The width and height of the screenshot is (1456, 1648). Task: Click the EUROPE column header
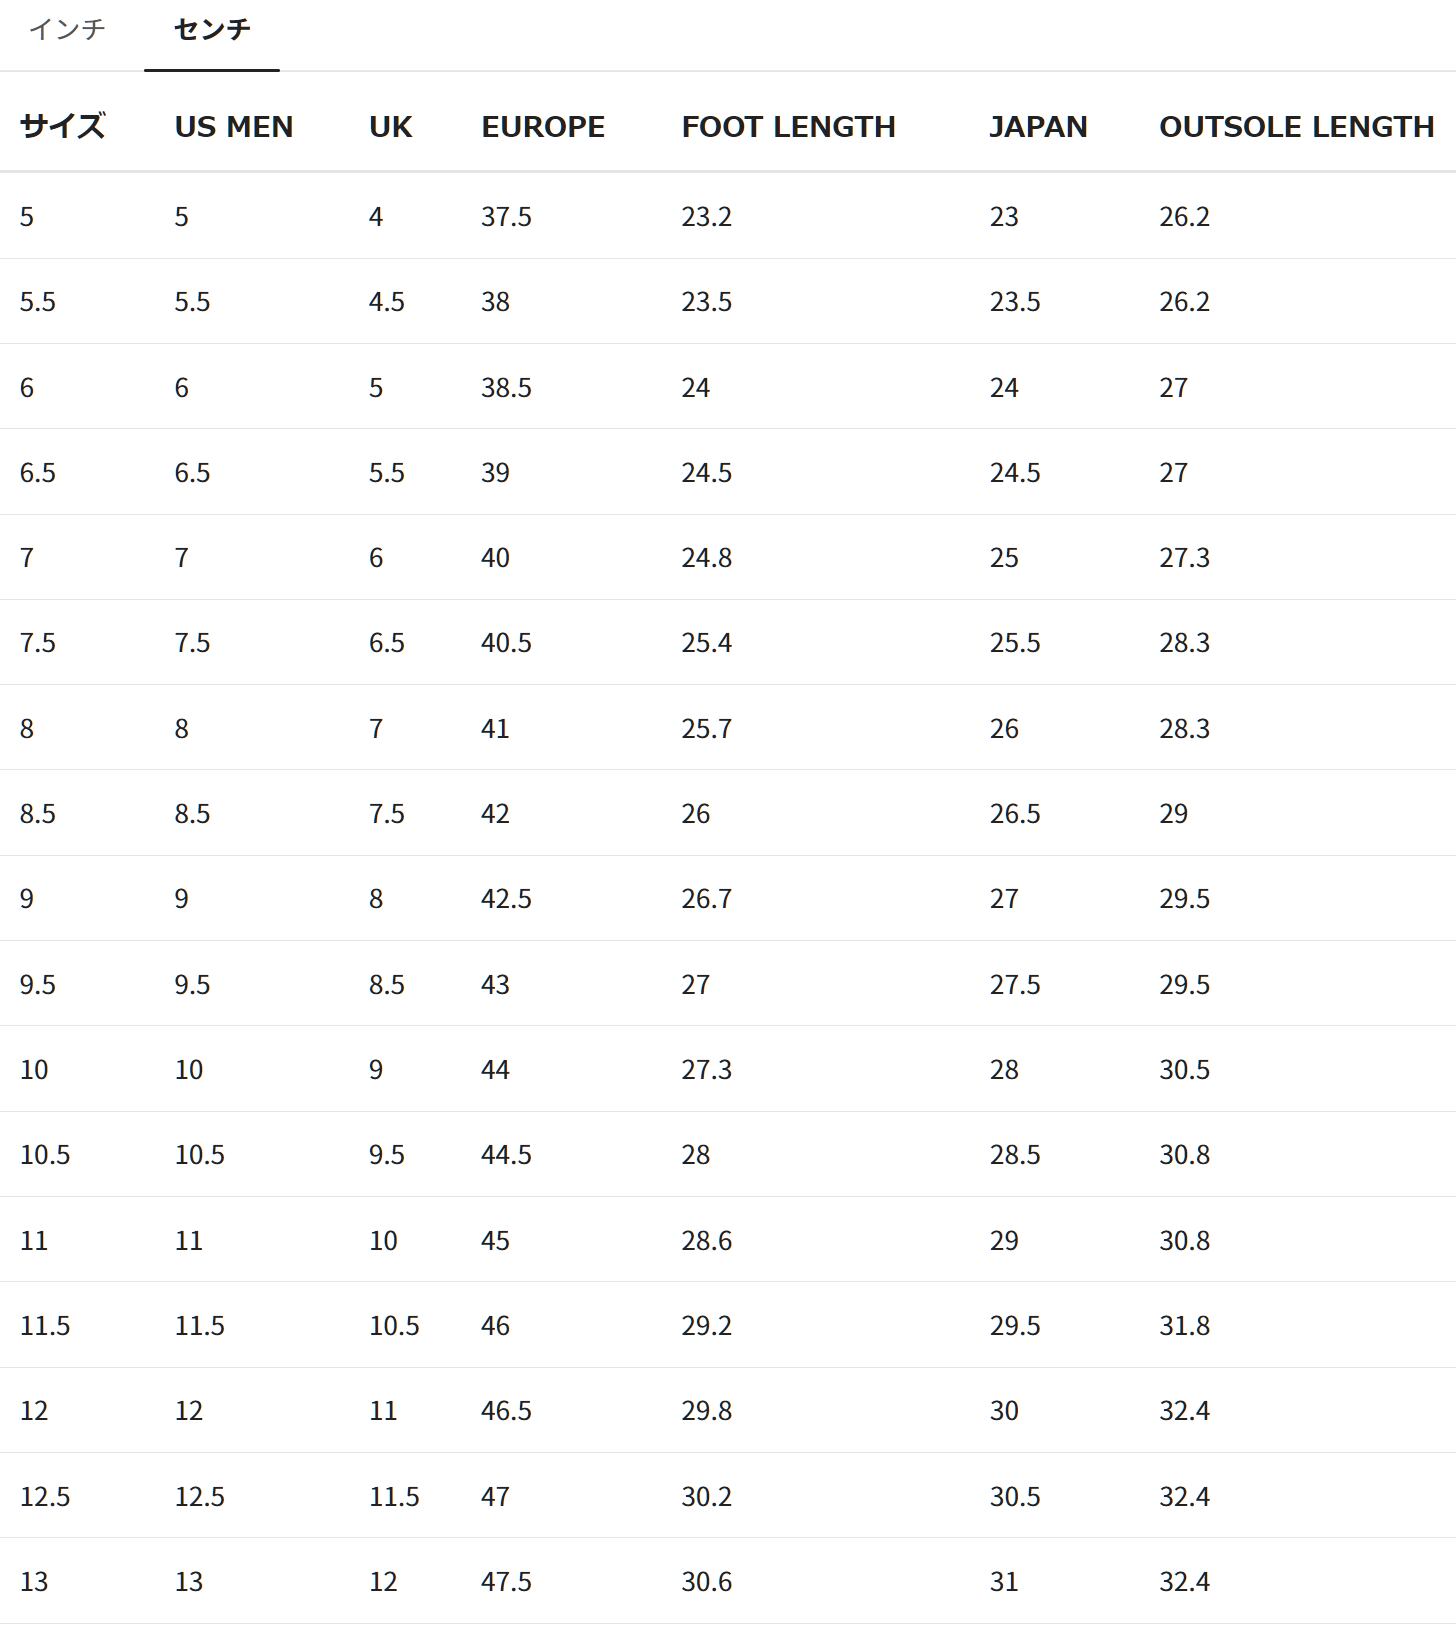543,127
